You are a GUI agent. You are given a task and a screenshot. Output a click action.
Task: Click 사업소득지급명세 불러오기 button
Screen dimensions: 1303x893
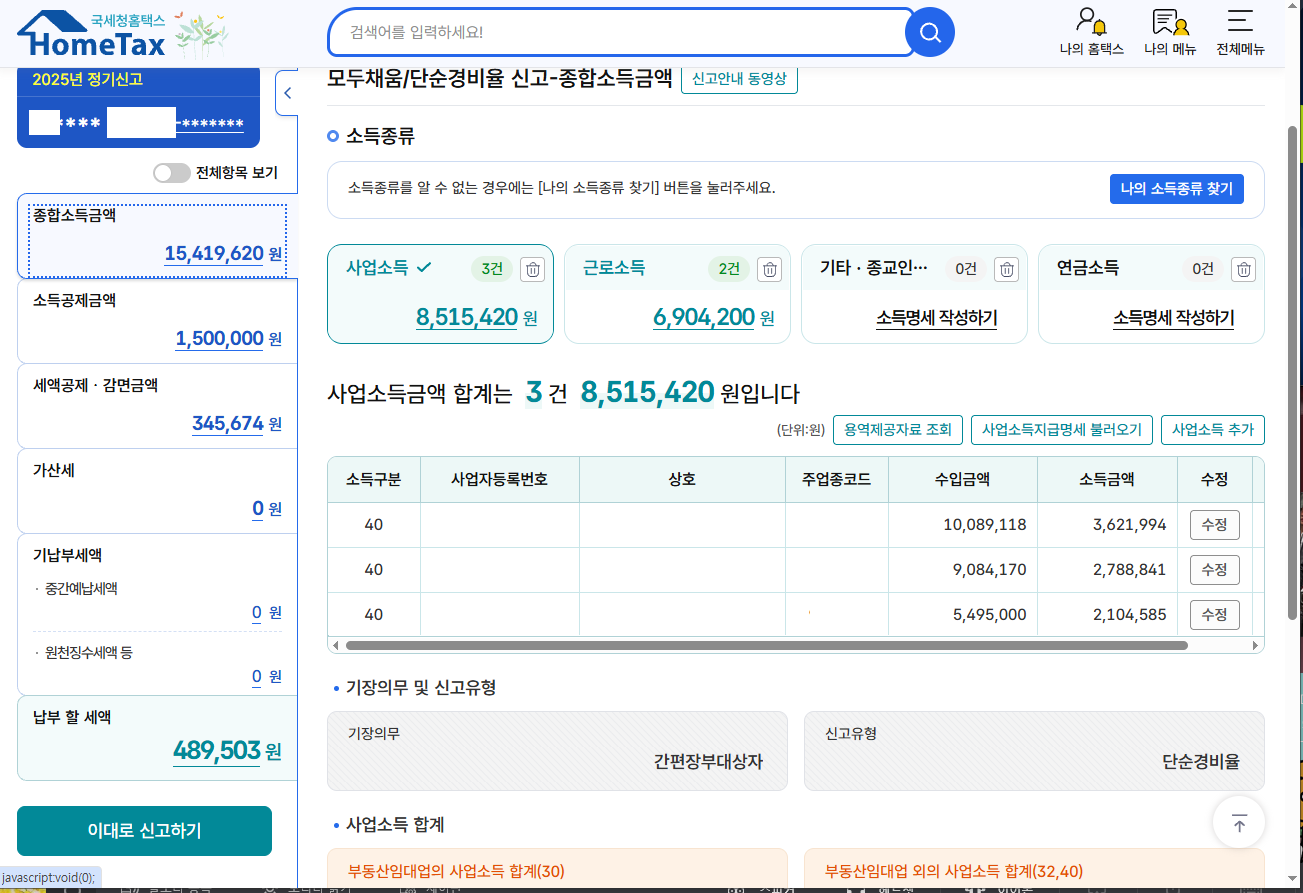[x=1061, y=430]
